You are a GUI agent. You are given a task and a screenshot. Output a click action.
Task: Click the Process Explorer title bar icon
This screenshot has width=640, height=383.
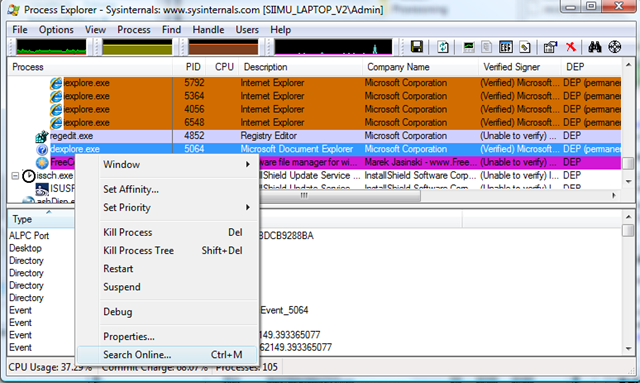(13, 9)
